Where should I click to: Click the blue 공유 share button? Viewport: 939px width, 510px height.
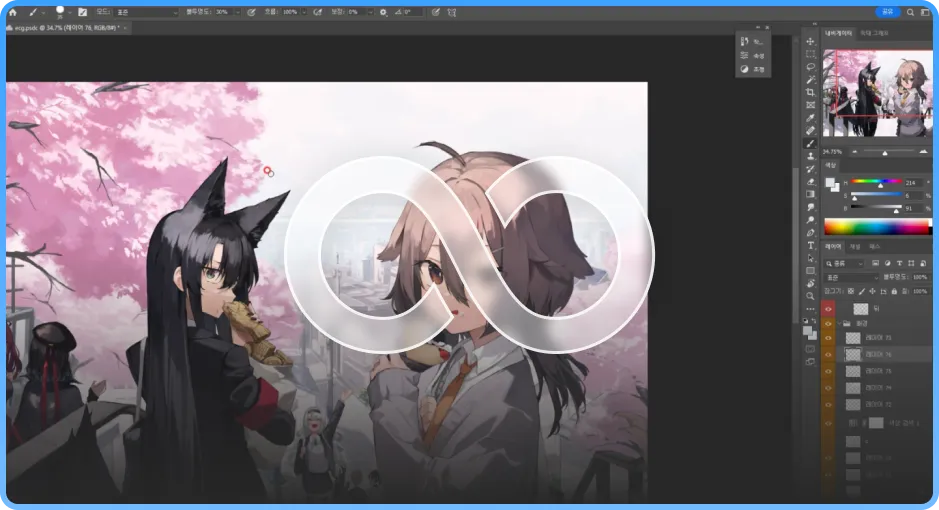point(887,12)
